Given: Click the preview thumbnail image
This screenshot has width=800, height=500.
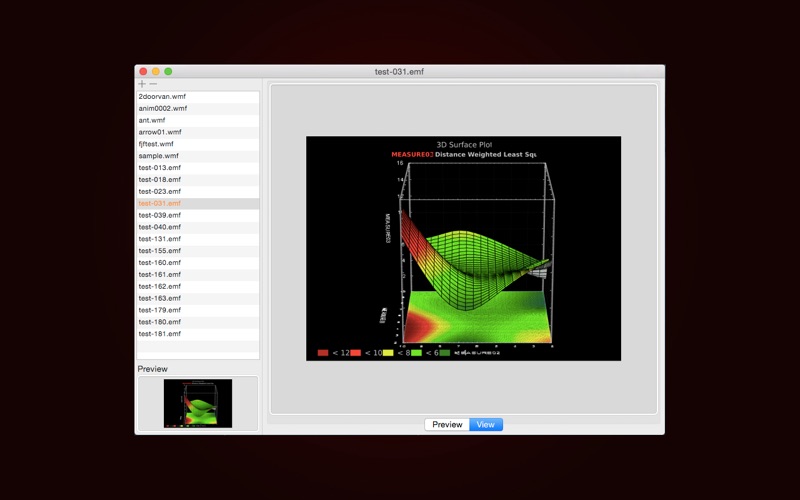Looking at the screenshot, I should point(198,403).
